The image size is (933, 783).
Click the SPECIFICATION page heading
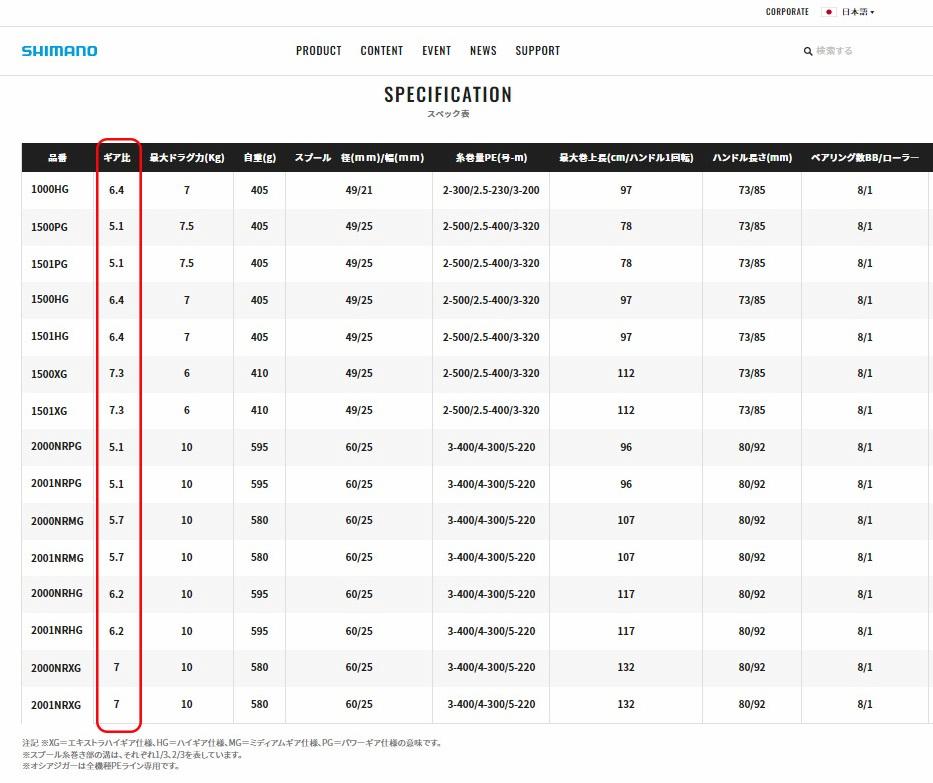(447, 96)
